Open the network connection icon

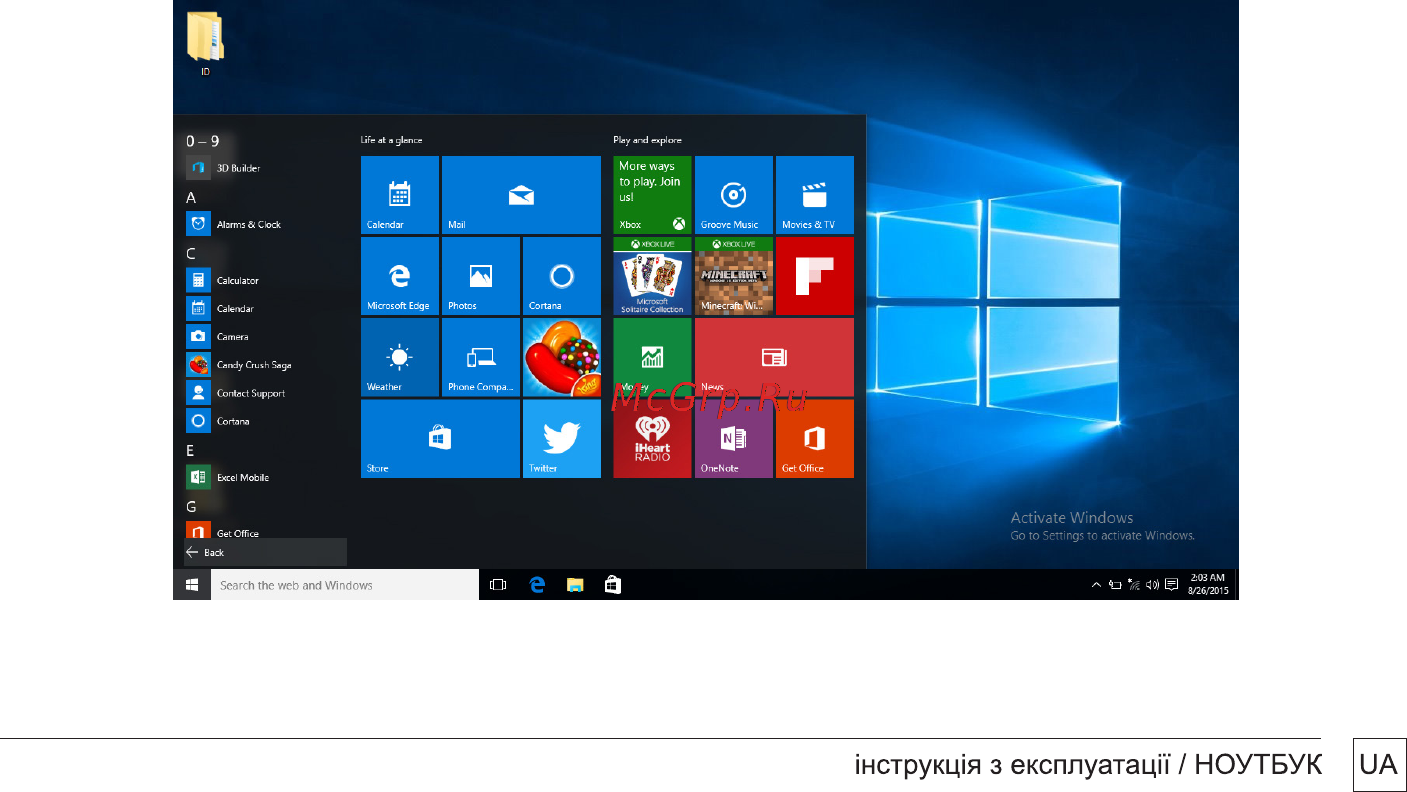point(1133,585)
